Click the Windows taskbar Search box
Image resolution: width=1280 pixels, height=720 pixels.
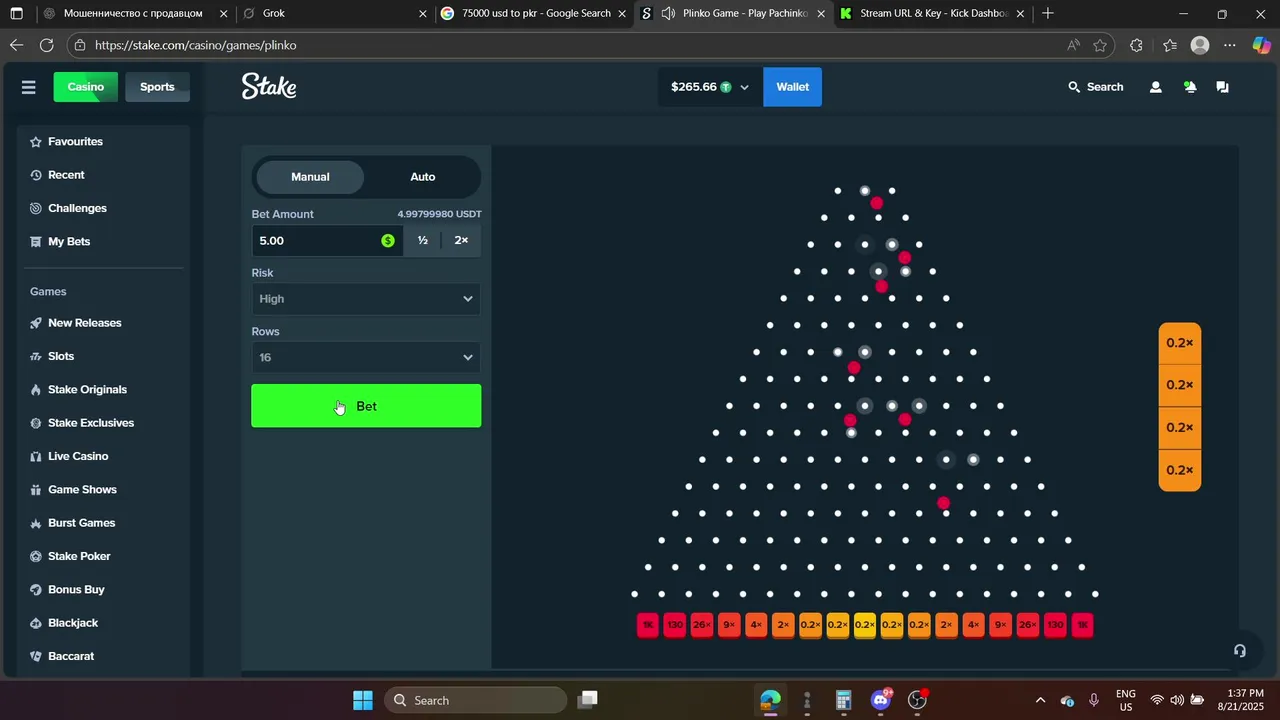tap(475, 700)
